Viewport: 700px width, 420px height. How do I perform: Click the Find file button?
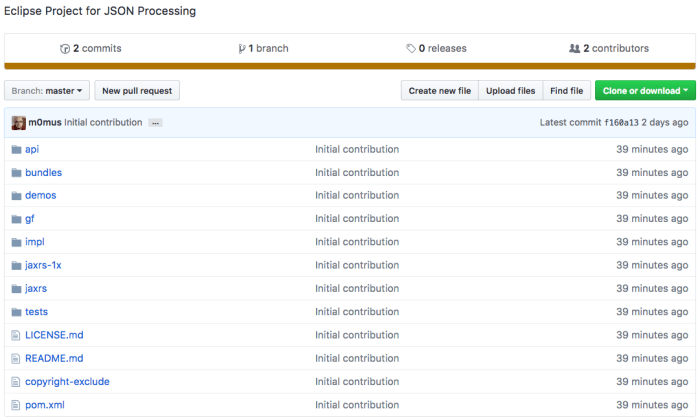click(x=566, y=91)
